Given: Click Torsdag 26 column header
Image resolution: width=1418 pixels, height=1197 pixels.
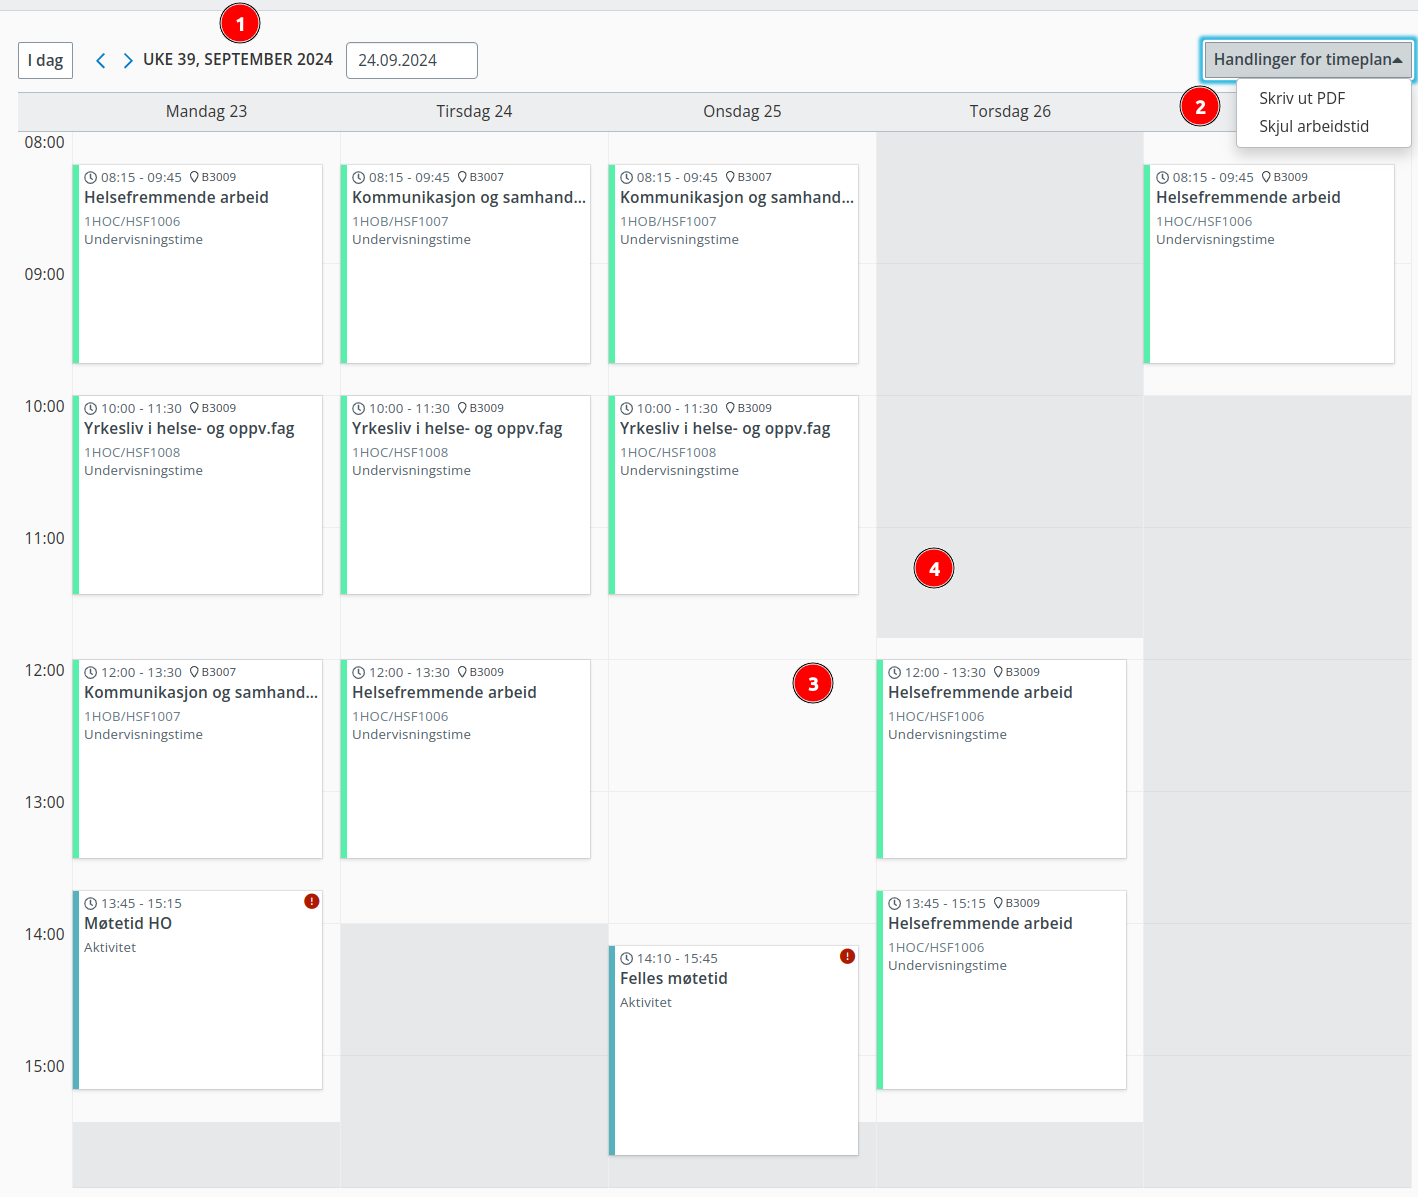Looking at the screenshot, I should coord(1010,111).
